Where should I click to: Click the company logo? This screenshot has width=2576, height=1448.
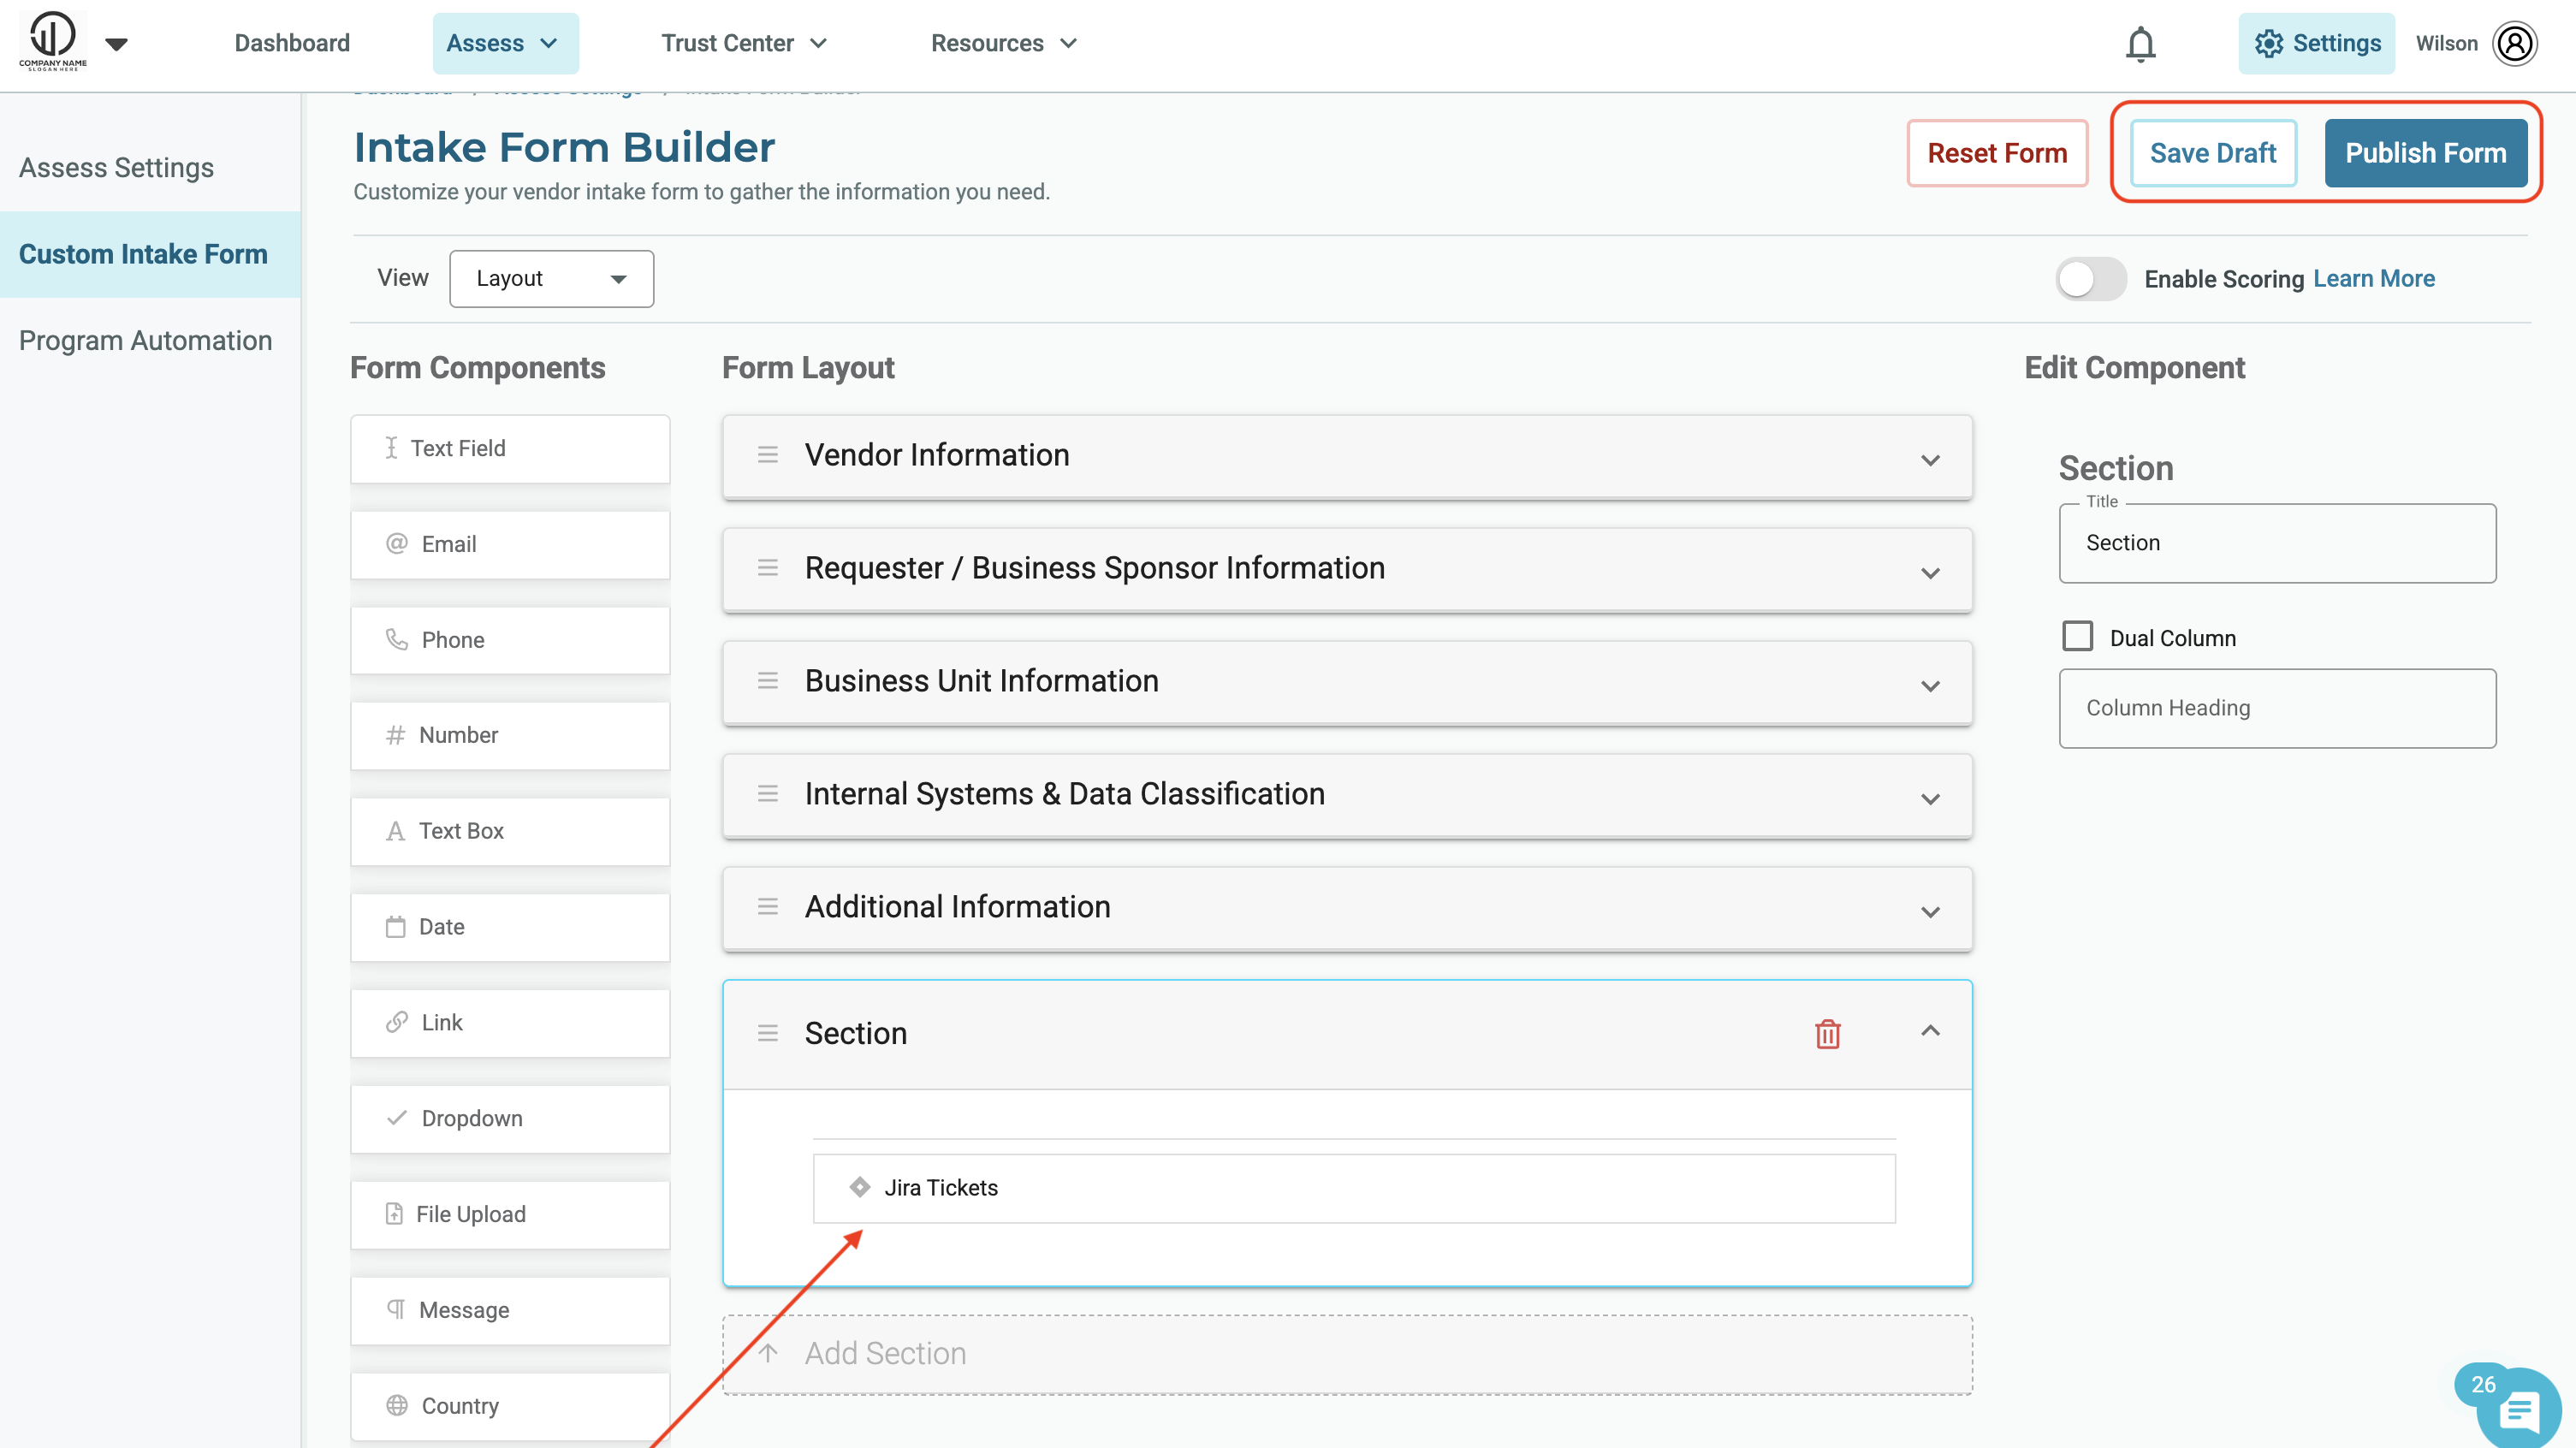coord(52,40)
